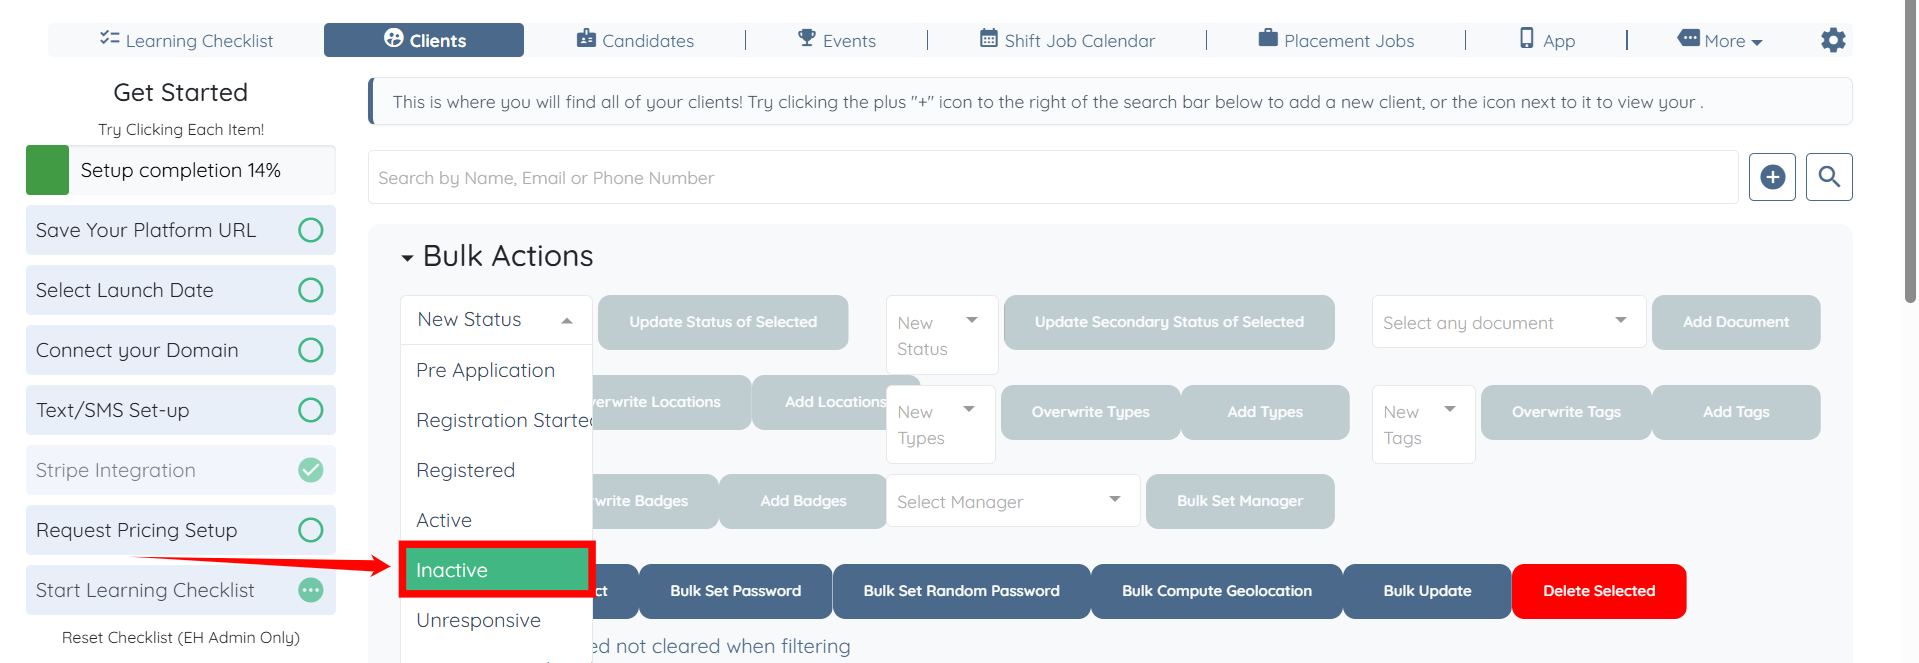Viewport: 1919px width, 663px height.
Task: Click the App mobile phone icon
Action: tap(1526, 38)
